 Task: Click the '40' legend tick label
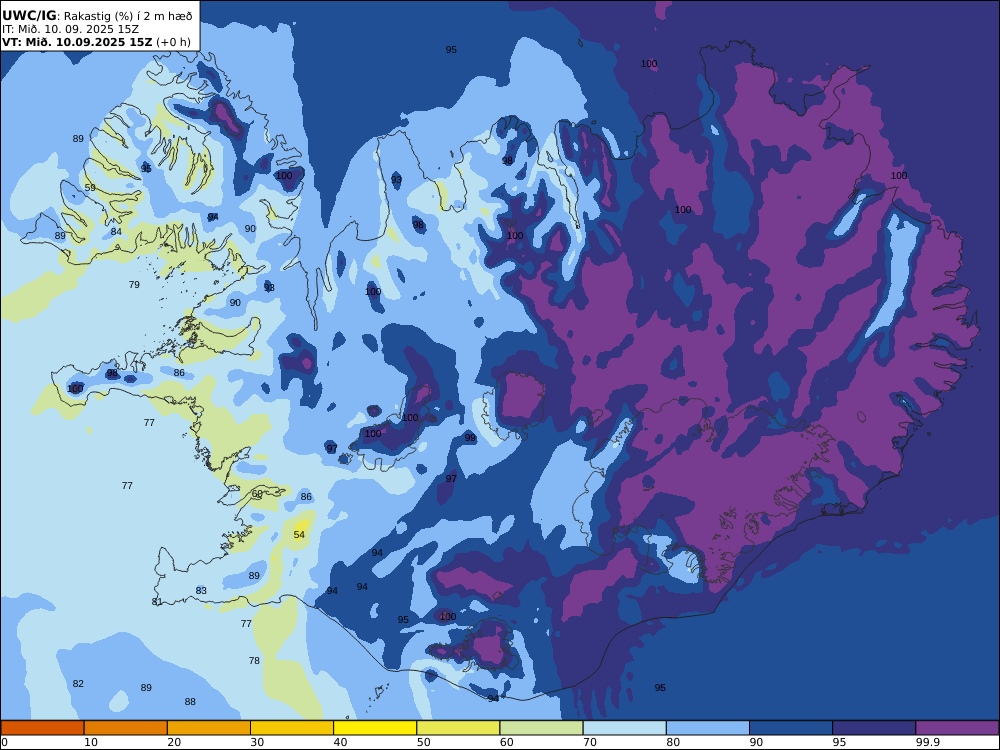pyautogui.click(x=341, y=742)
